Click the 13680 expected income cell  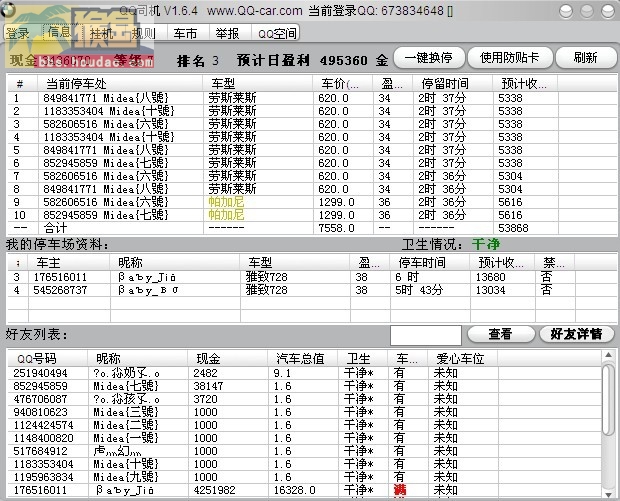point(490,277)
